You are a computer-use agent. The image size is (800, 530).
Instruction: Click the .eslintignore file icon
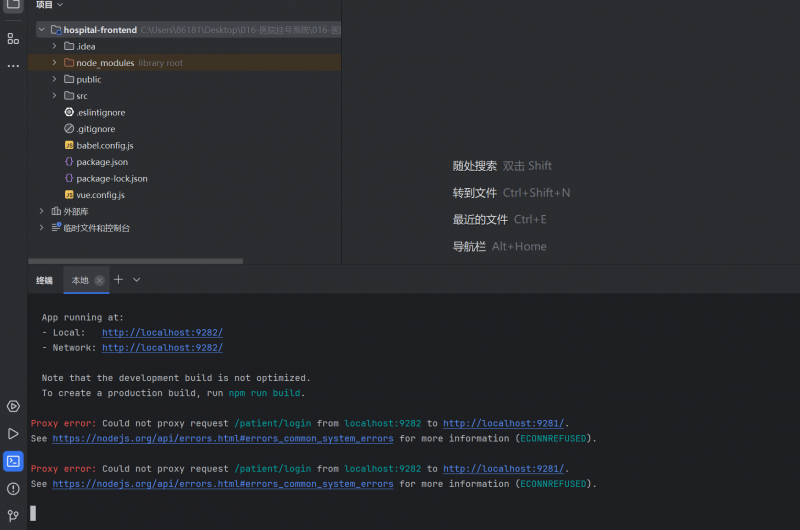point(69,112)
